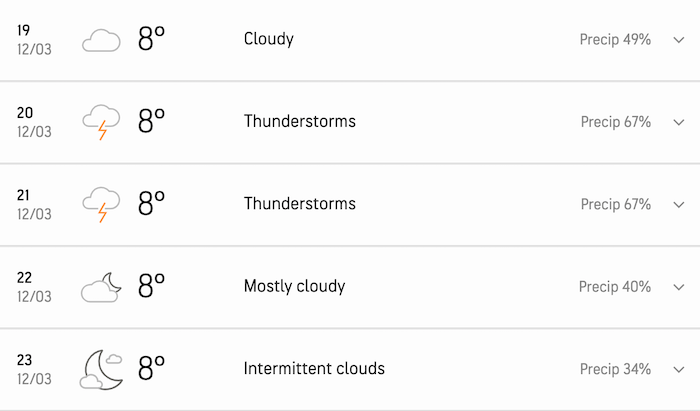Click the 'Mostly cloudy' description
The image size is (700, 411).
(294, 286)
